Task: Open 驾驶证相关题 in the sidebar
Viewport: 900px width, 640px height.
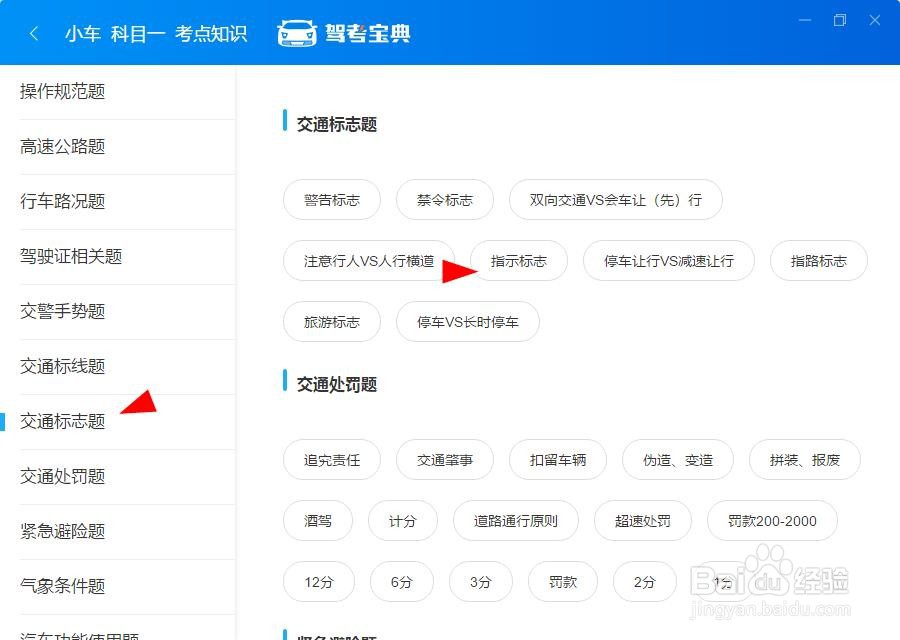Action: (x=118, y=257)
